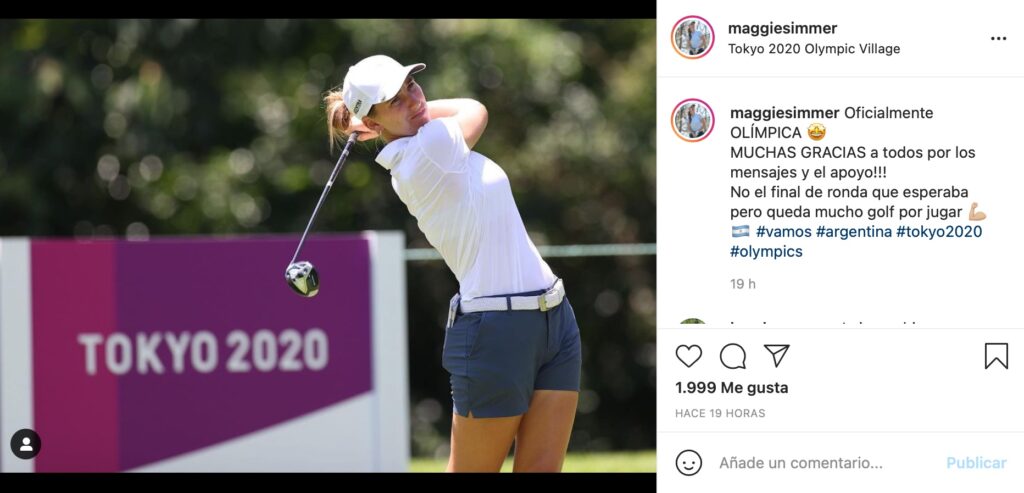
Task: Show tagged people icon on photo
Action: [25, 444]
